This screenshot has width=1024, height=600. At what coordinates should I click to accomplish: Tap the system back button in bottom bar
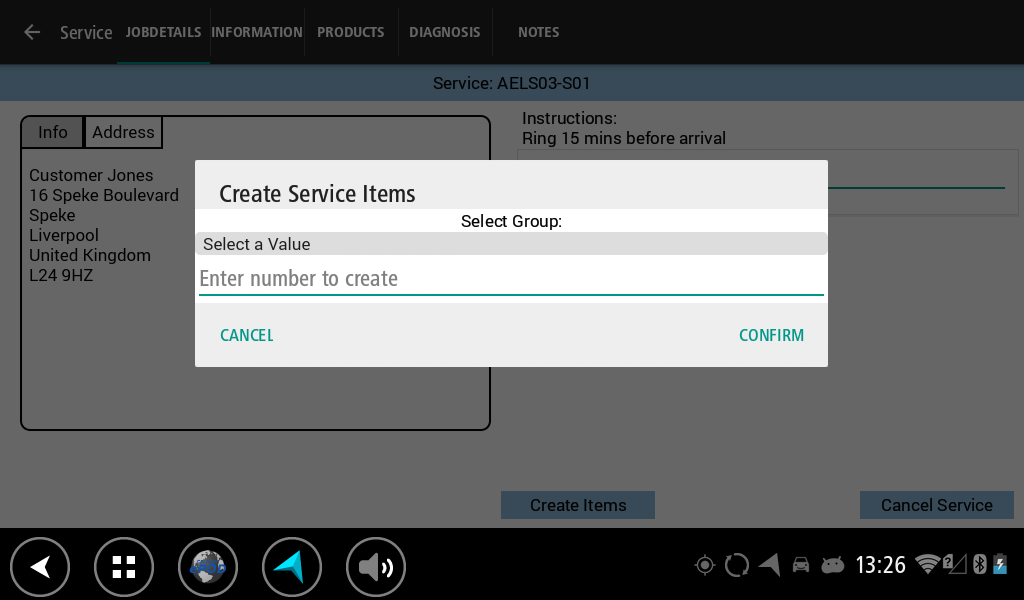click(x=40, y=567)
